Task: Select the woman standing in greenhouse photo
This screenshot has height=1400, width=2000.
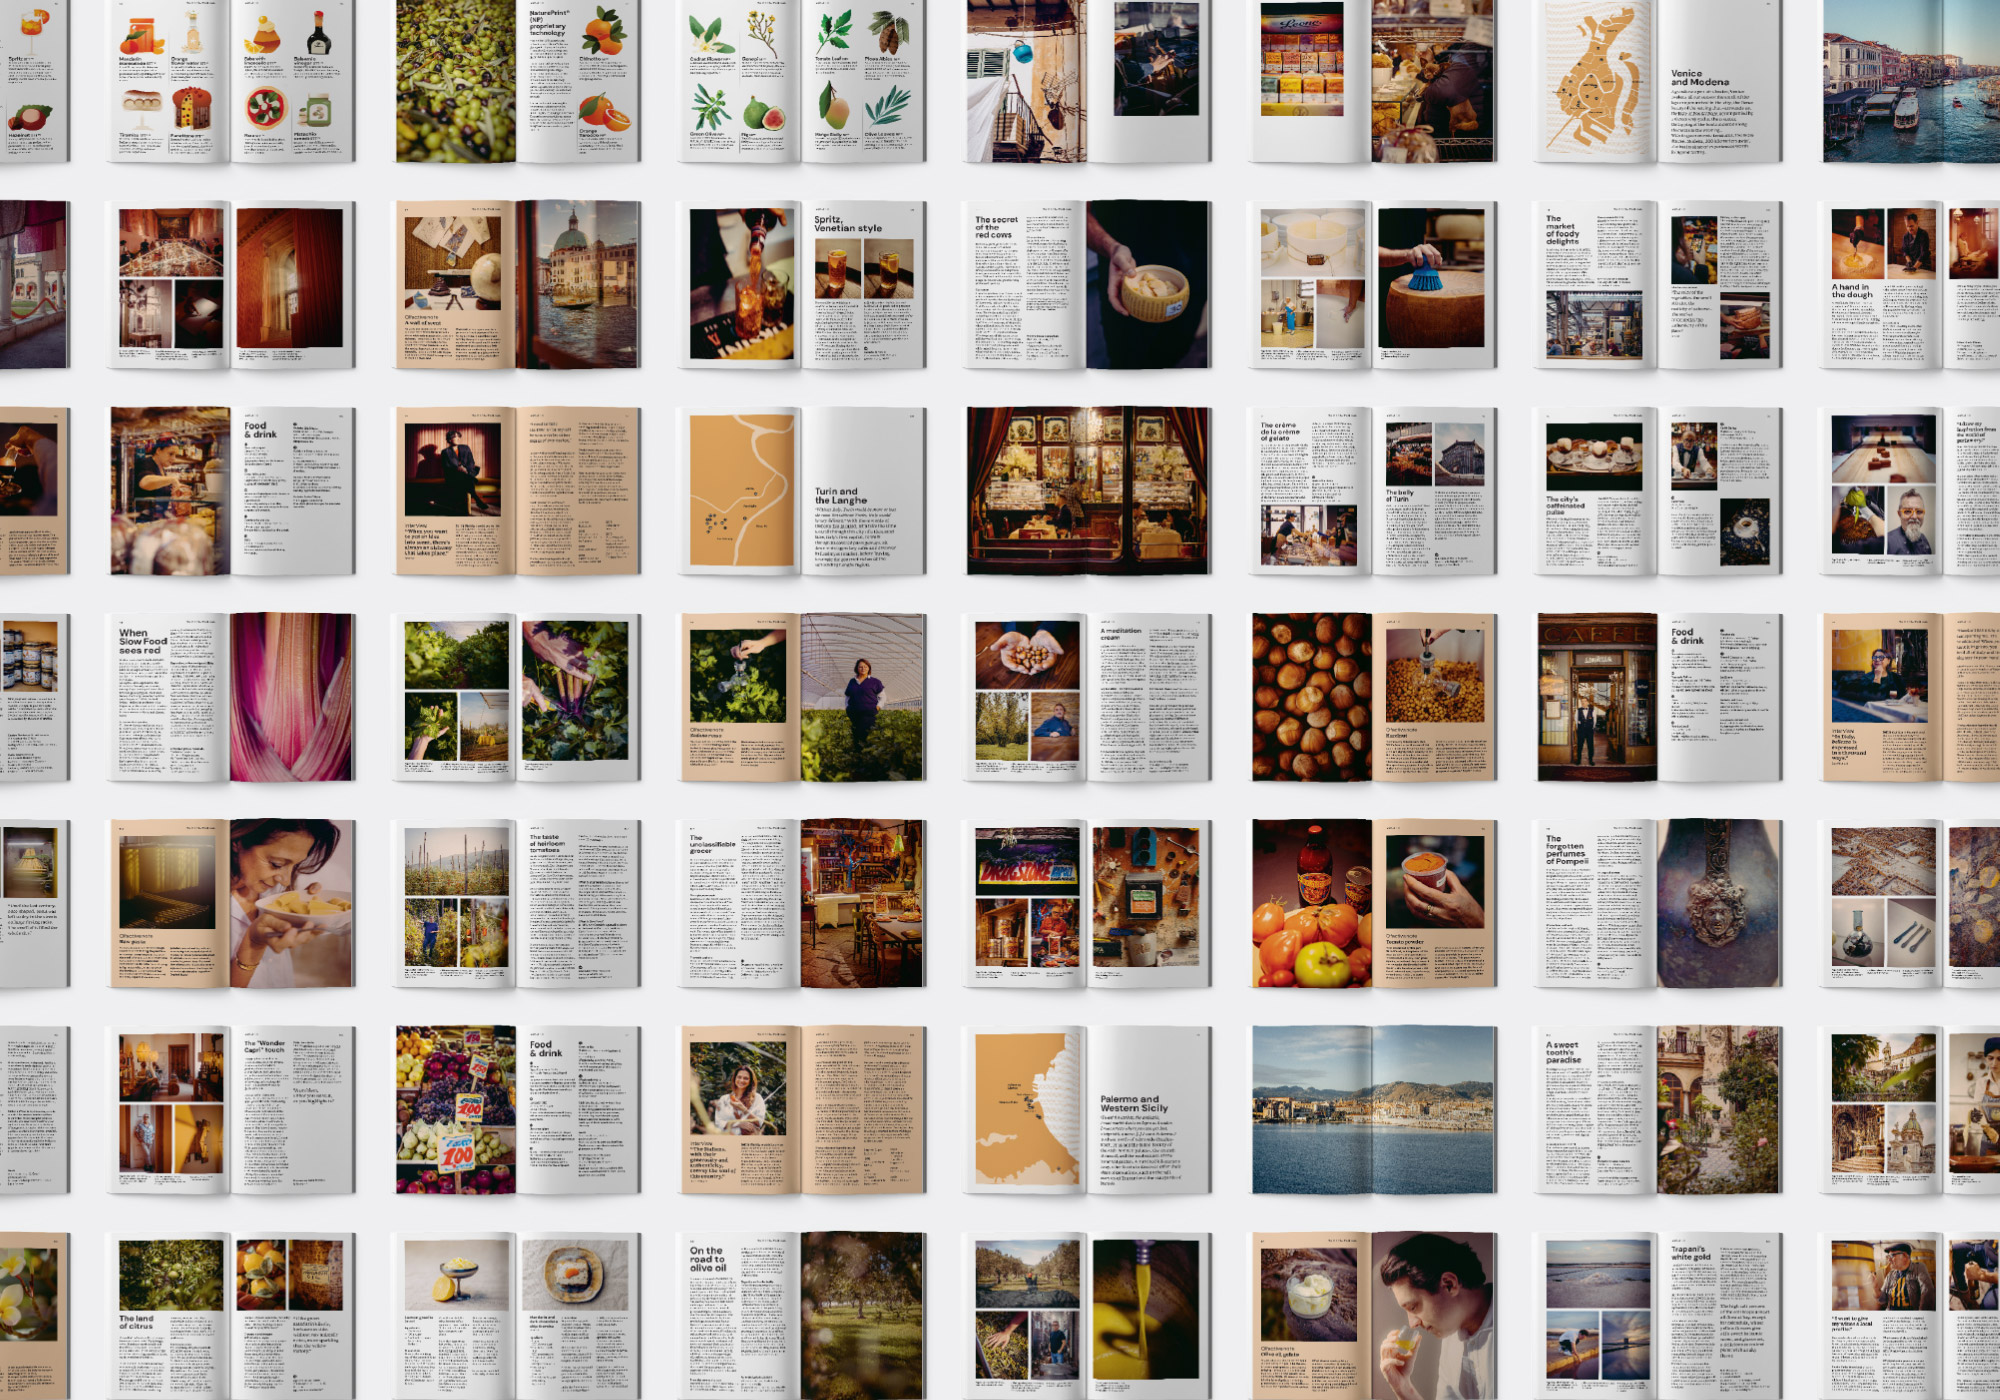Action: (862, 697)
